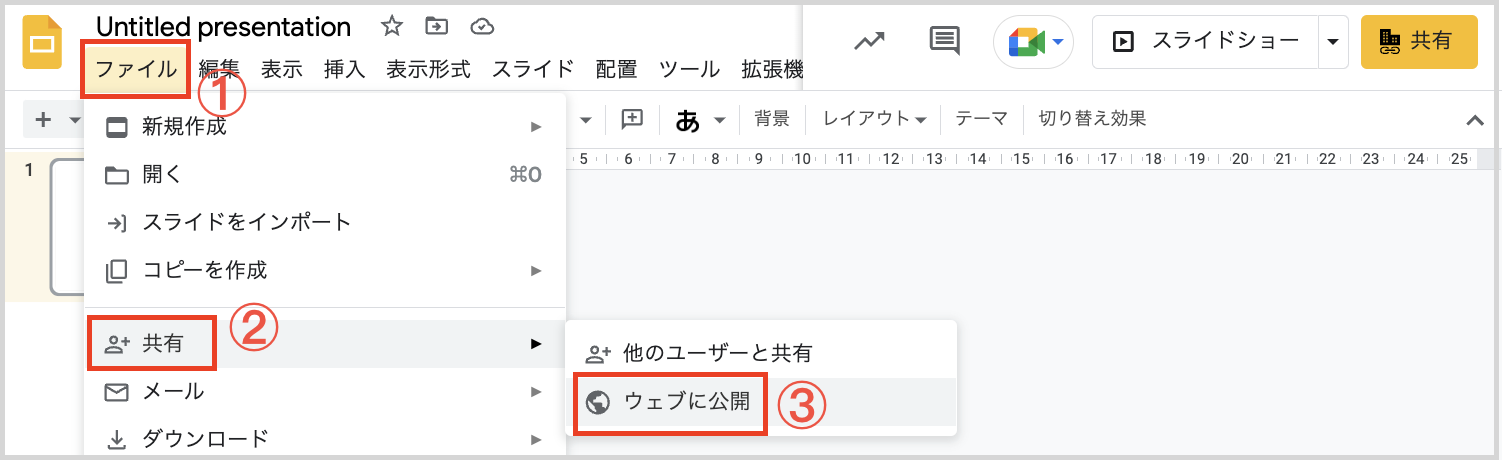Move presentation to folder icon
The height and width of the screenshot is (460, 1502).
coord(436,26)
